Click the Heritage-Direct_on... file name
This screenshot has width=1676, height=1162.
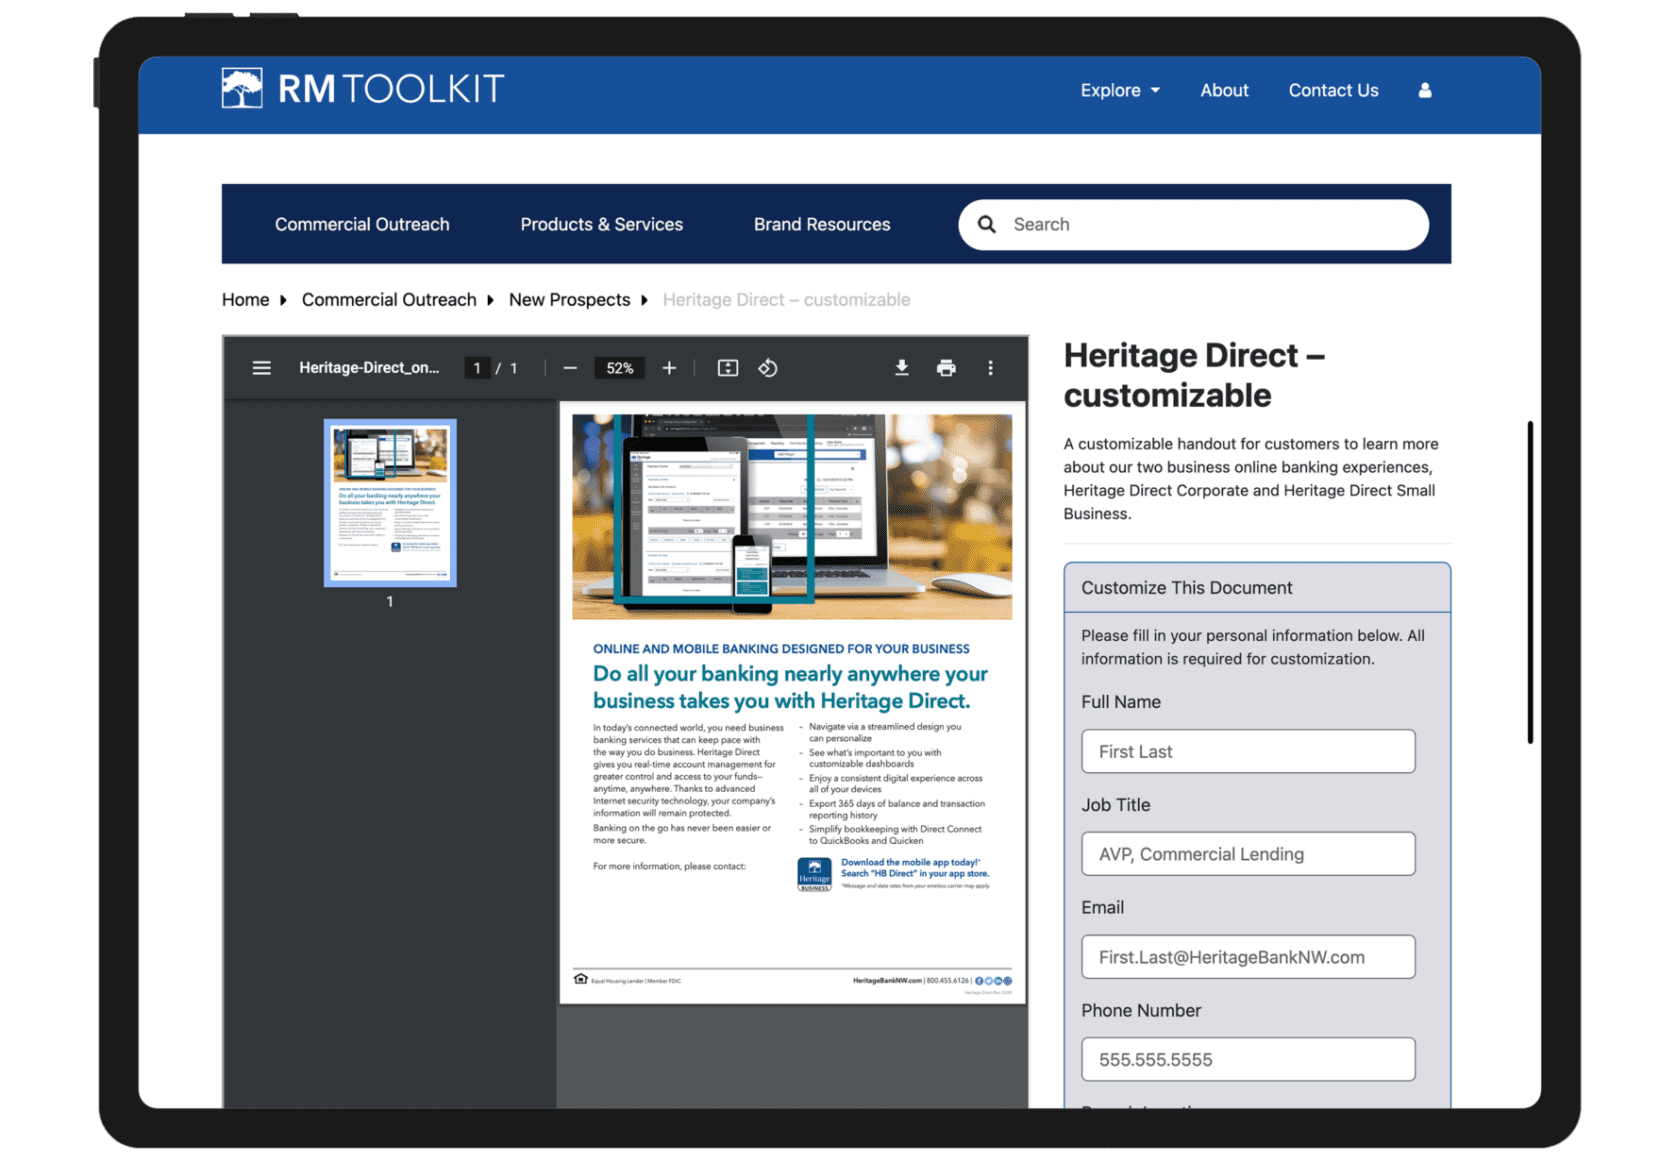click(369, 368)
